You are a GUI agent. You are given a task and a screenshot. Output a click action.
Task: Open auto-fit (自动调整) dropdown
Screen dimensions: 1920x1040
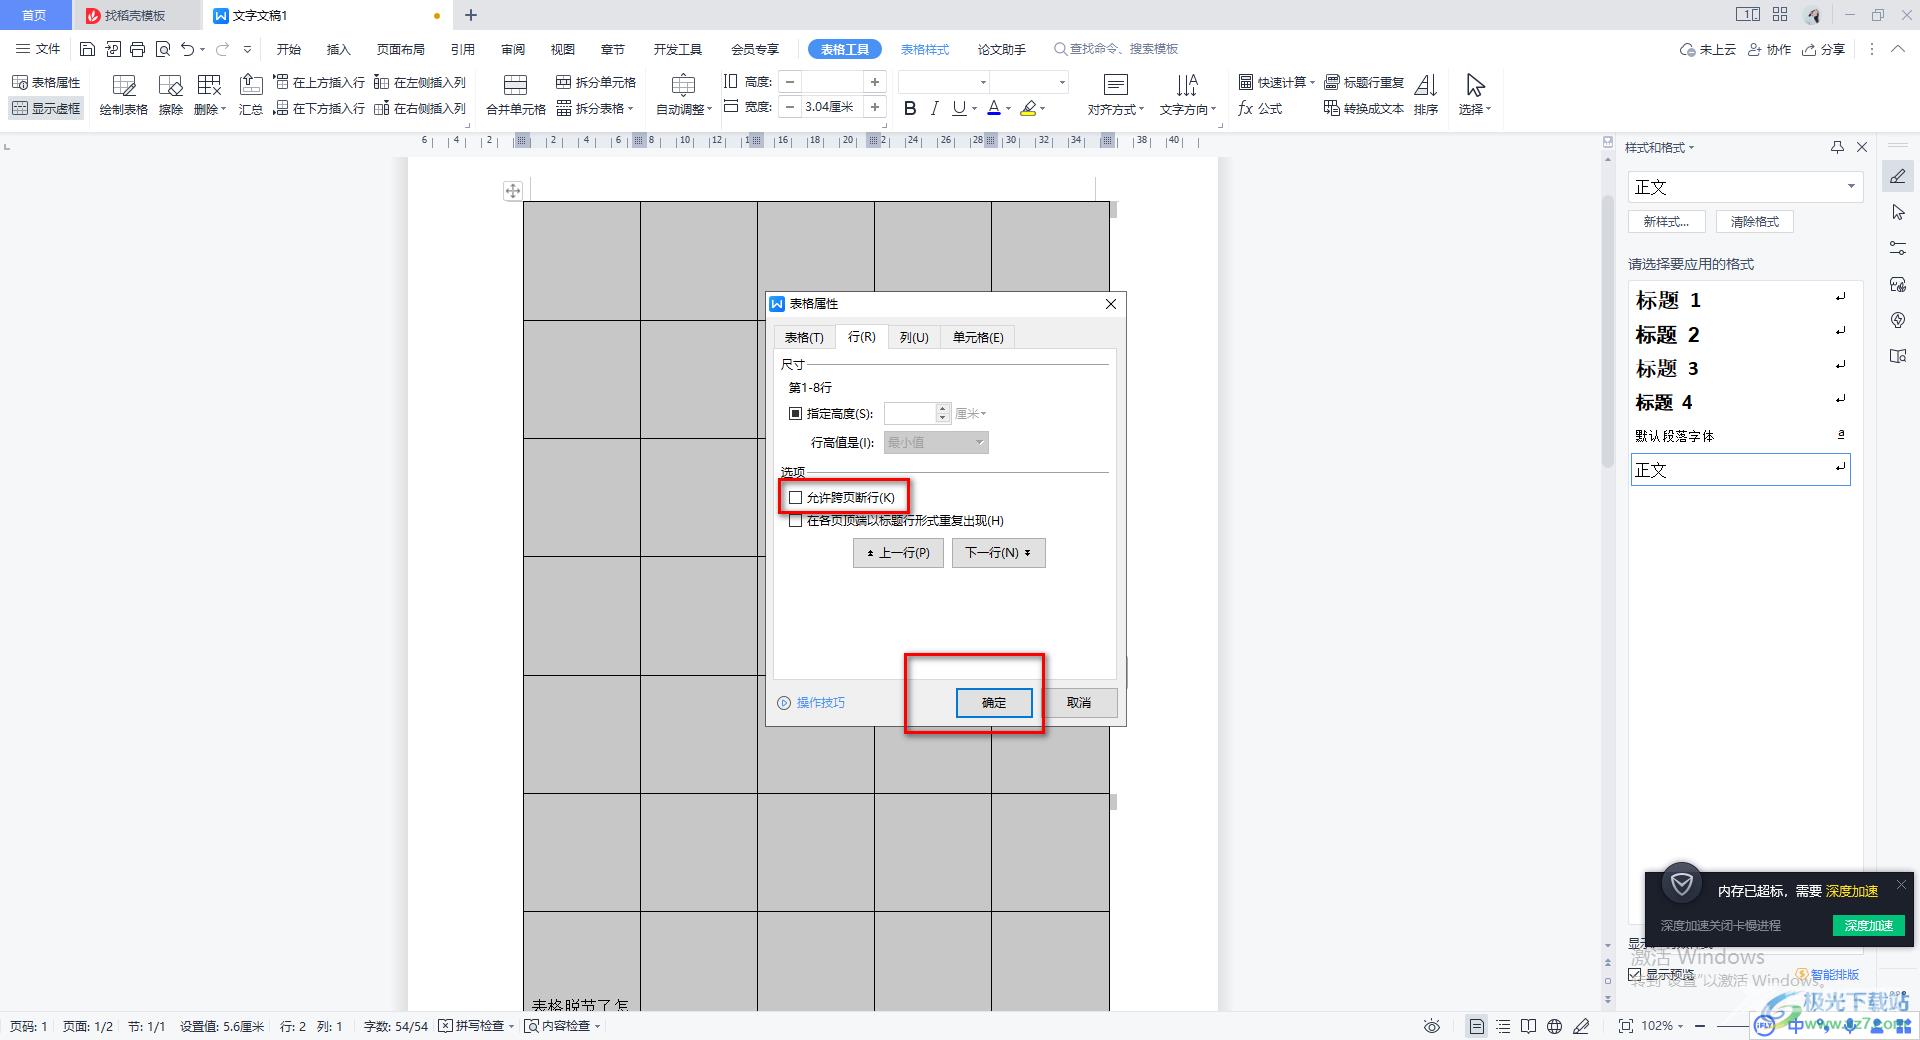[x=684, y=95]
